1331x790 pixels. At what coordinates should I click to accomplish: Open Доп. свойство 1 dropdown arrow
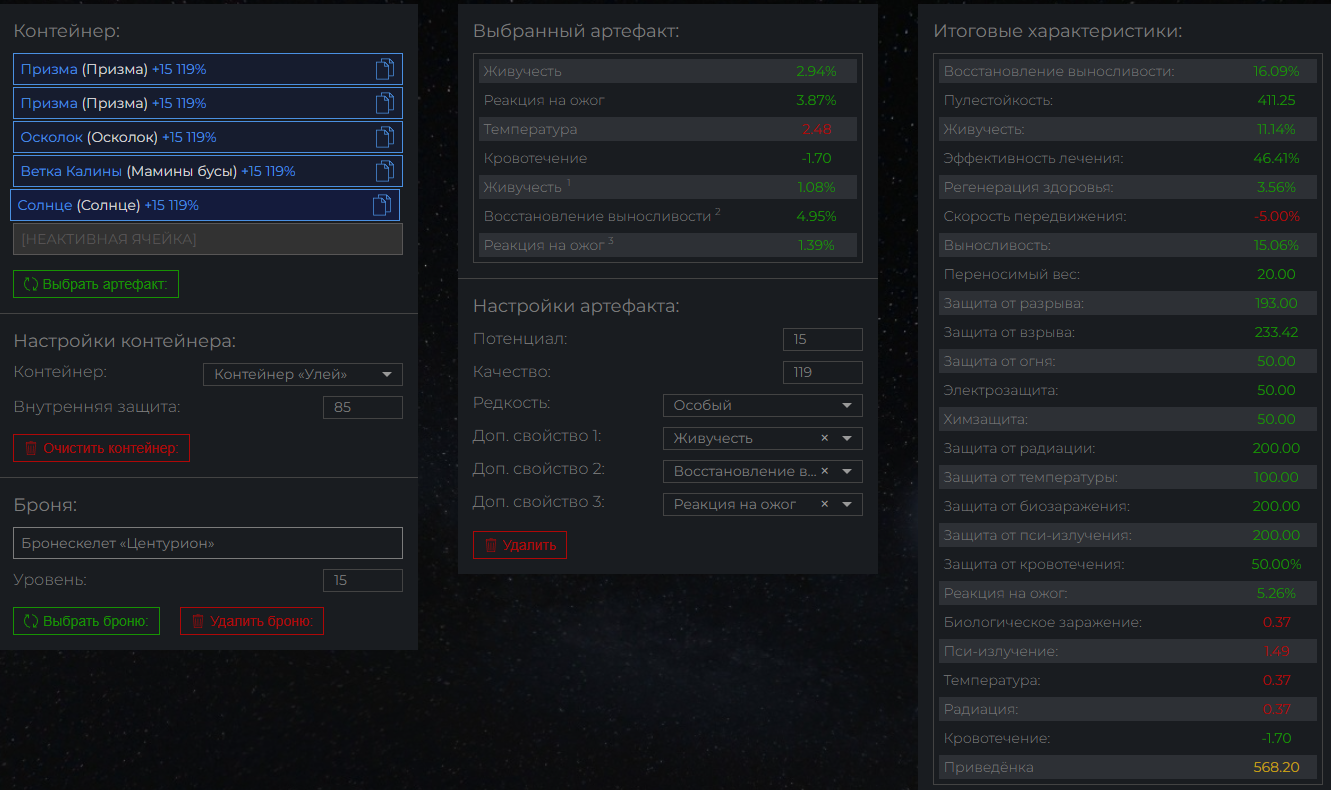(847, 438)
